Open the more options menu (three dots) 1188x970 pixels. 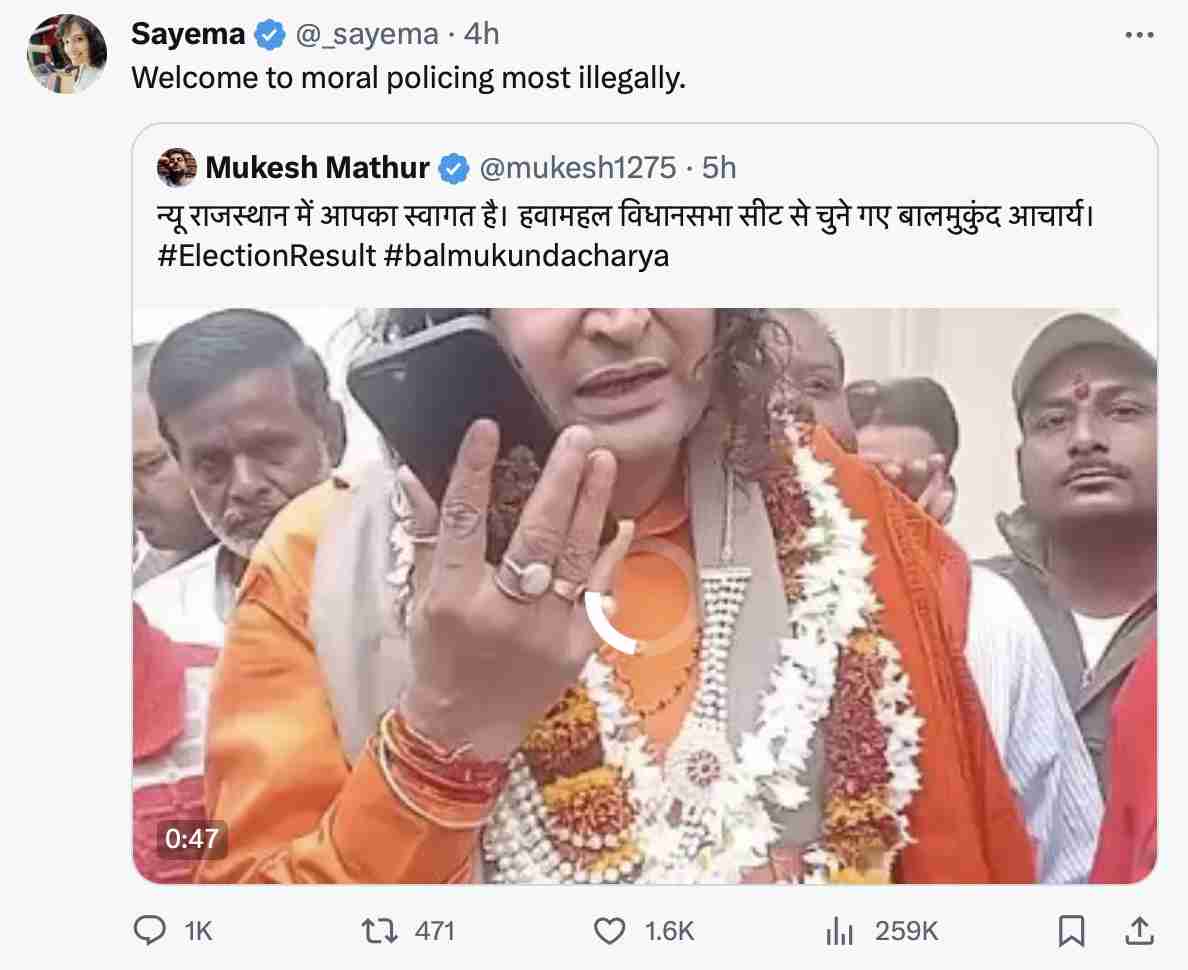point(1138,33)
